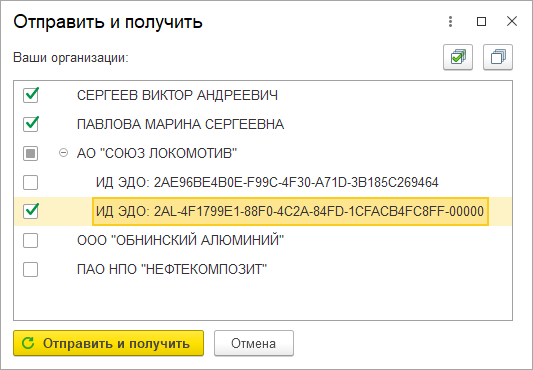Click the highlighted ИД ЭДО 2AL-4F1799E1 row text
The image size is (533, 370).
[290, 211]
